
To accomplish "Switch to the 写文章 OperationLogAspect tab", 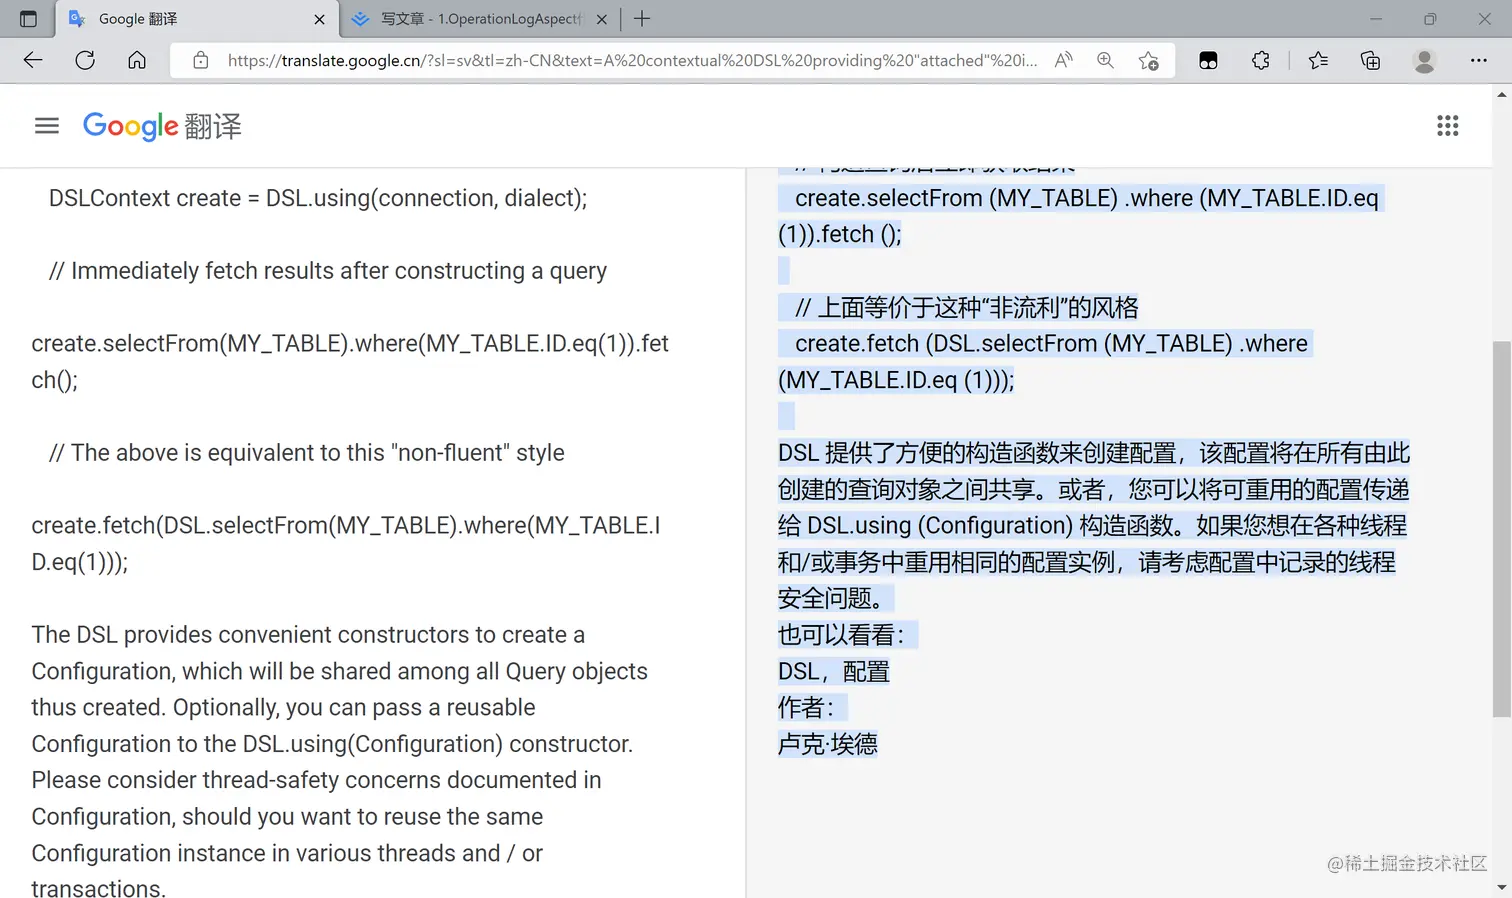I will pyautogui.click(x=480, y=19).
